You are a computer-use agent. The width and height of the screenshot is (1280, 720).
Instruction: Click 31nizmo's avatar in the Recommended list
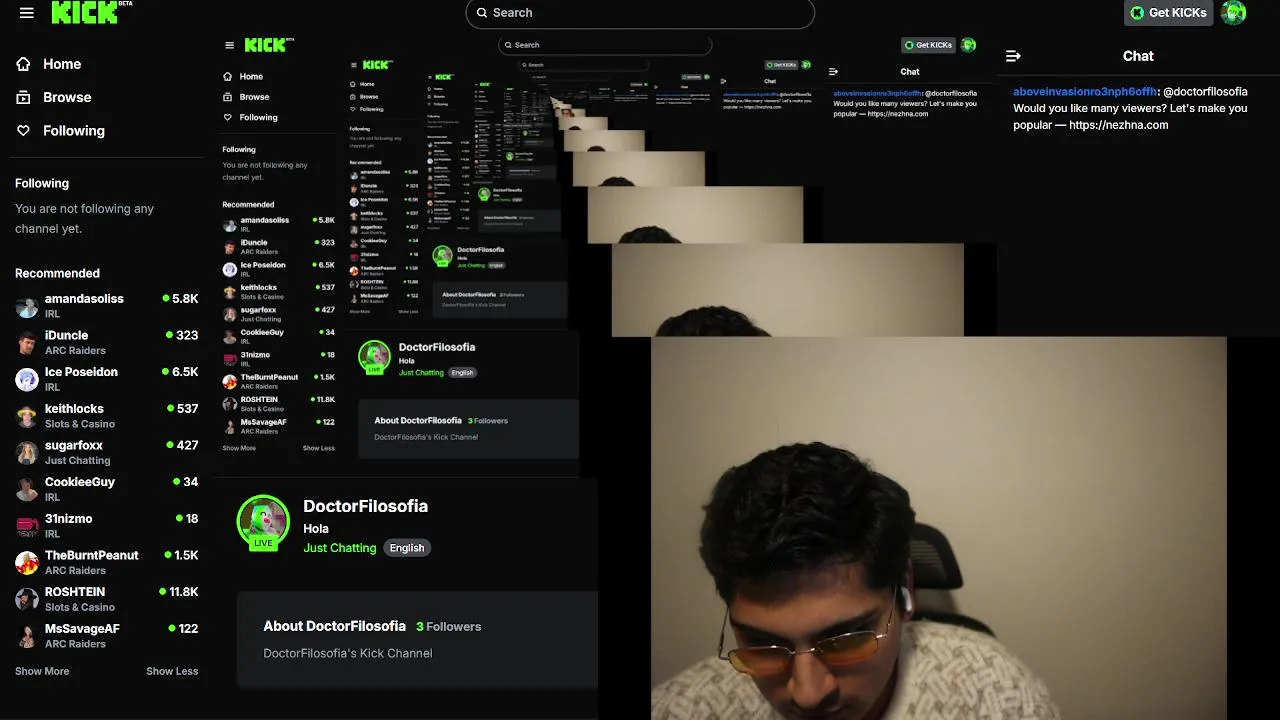point(27,526)
